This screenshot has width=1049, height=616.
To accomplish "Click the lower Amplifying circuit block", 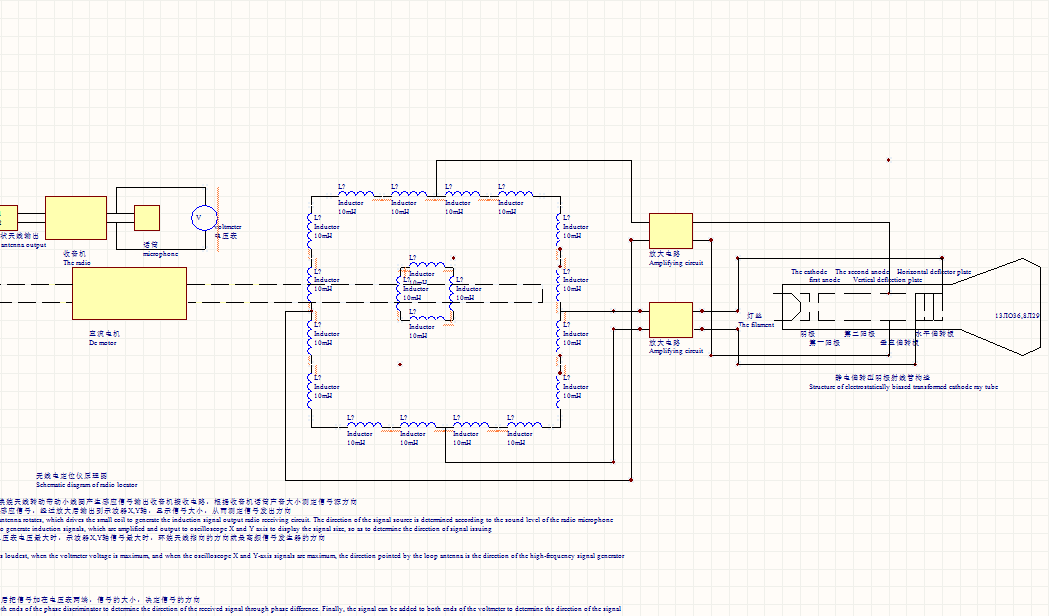I will coord(671,320).
